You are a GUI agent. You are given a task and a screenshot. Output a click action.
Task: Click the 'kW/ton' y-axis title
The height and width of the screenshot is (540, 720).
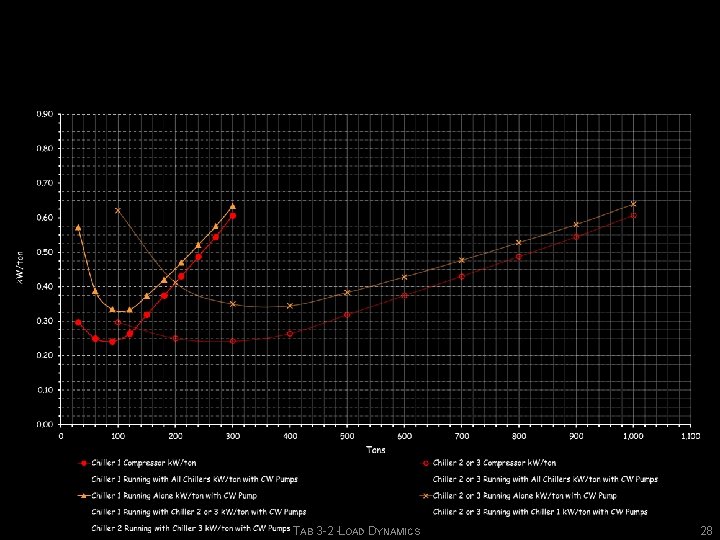click(x=21, y=268)
